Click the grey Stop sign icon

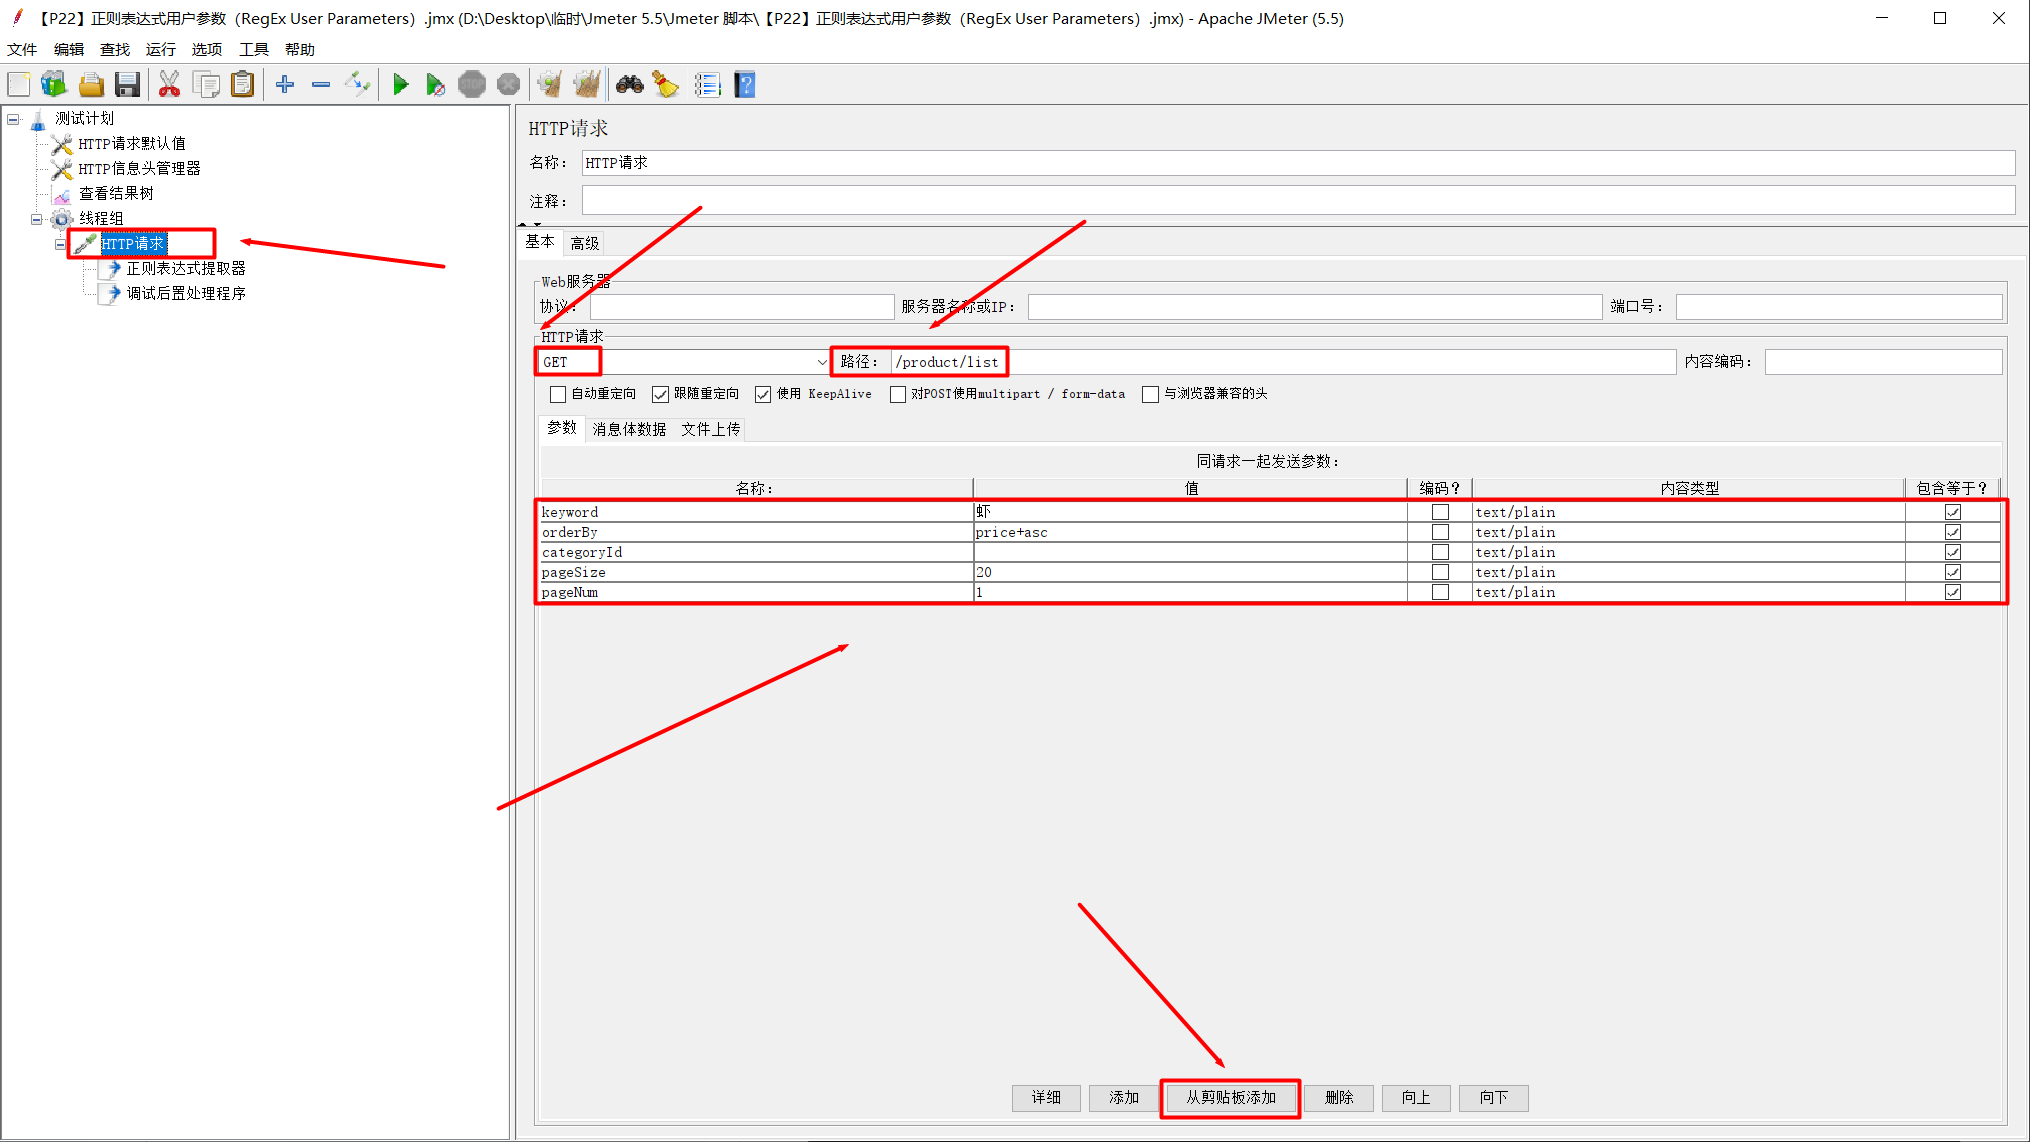tap(472, 85)
